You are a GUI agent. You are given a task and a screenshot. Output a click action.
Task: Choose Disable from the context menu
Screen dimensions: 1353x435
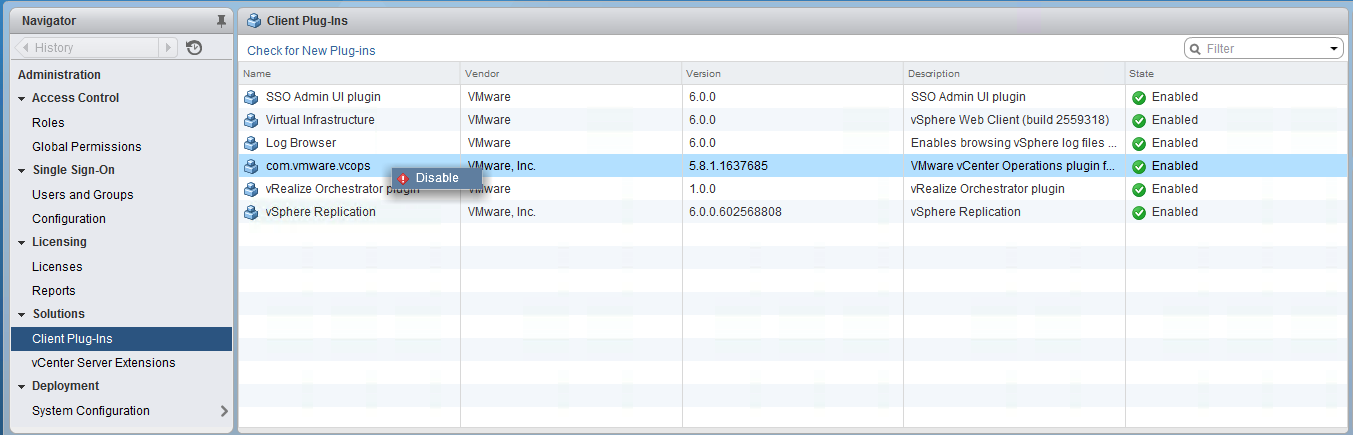pos(437,178)
